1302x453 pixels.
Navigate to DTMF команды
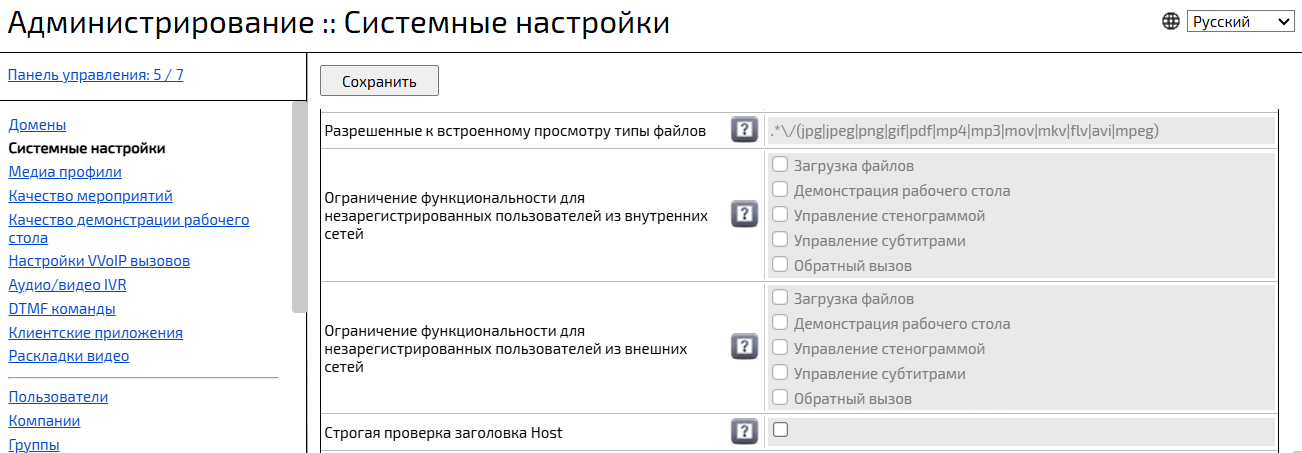pyautogui.click(x=62, y=309)
